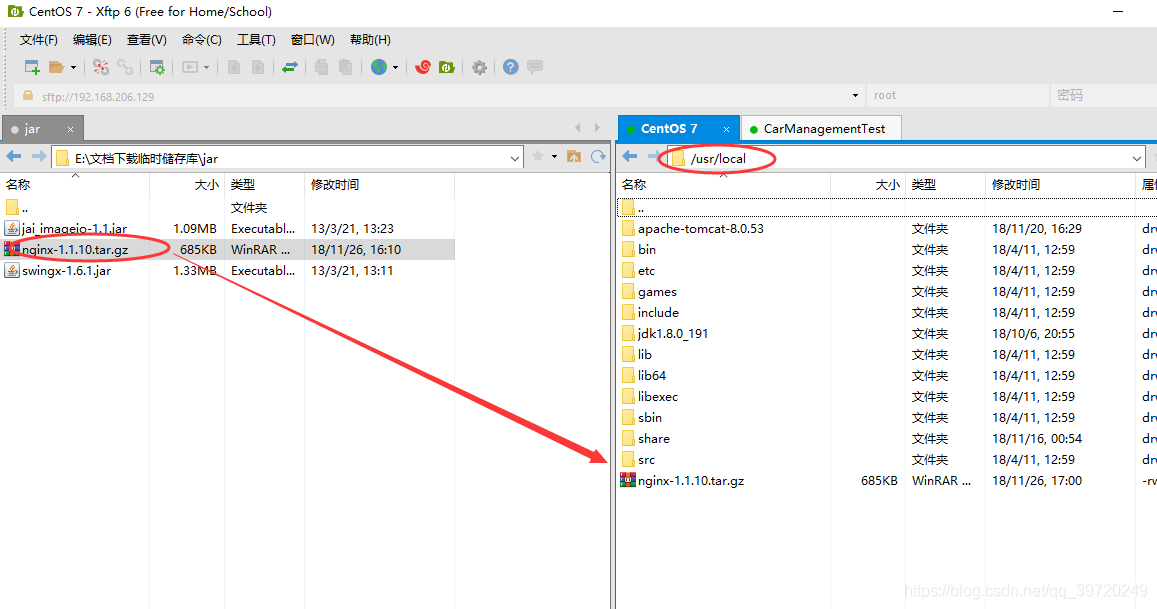Expand the remote /usr/local path dropdown
The height and width of the screenshot is (609, 1157).
point(1136,158)
